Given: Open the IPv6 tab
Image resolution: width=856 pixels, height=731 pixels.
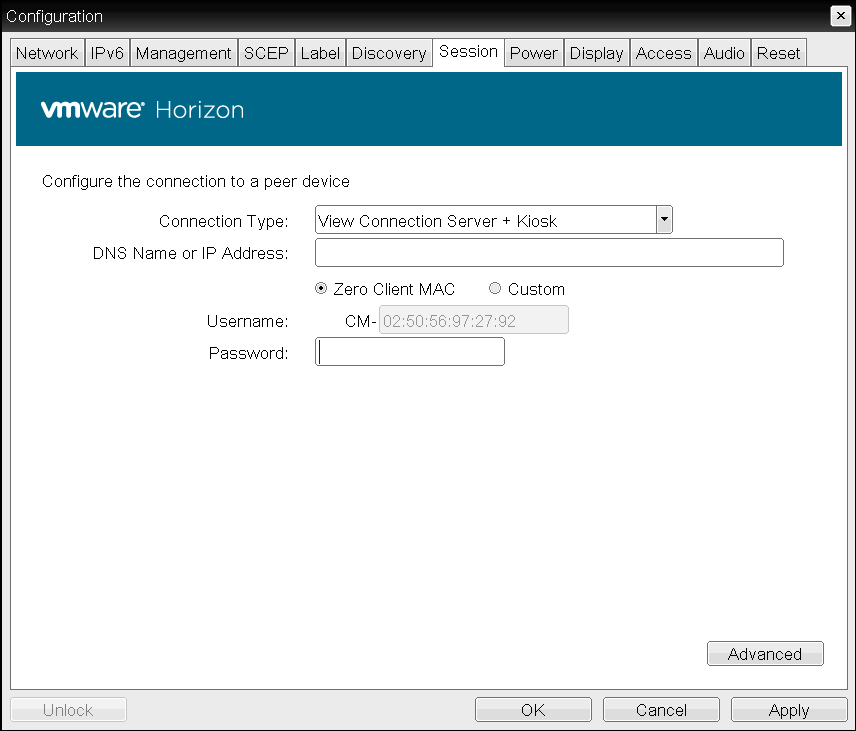Looking at the screenshot, I should click(107, 53).
